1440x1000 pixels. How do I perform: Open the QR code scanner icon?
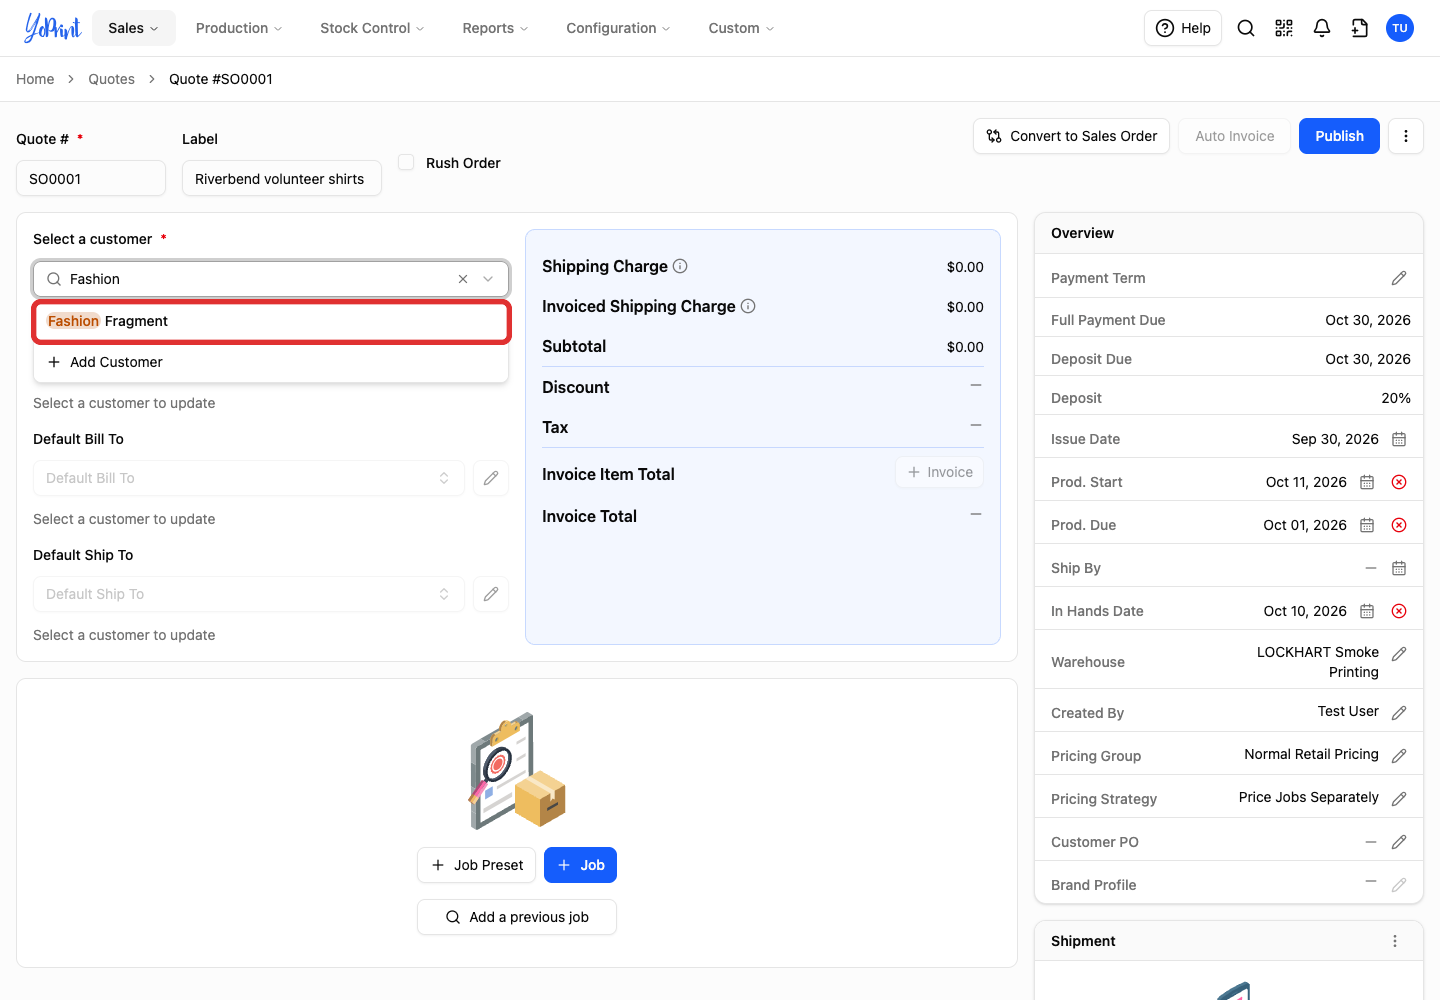coord(1284,28)
